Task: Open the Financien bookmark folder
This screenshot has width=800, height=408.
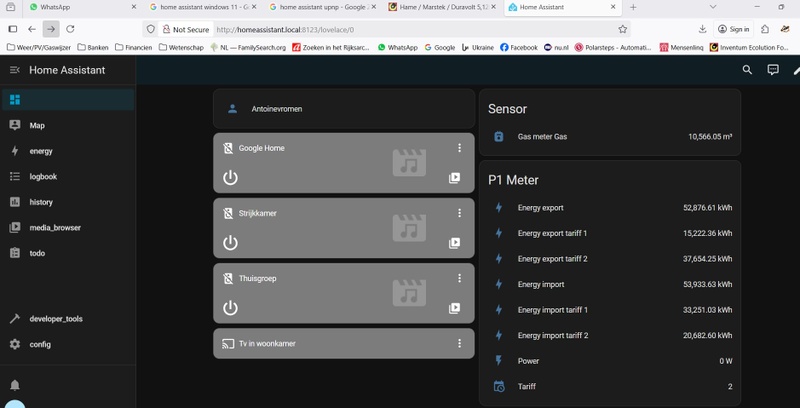Action: point(134,47)
